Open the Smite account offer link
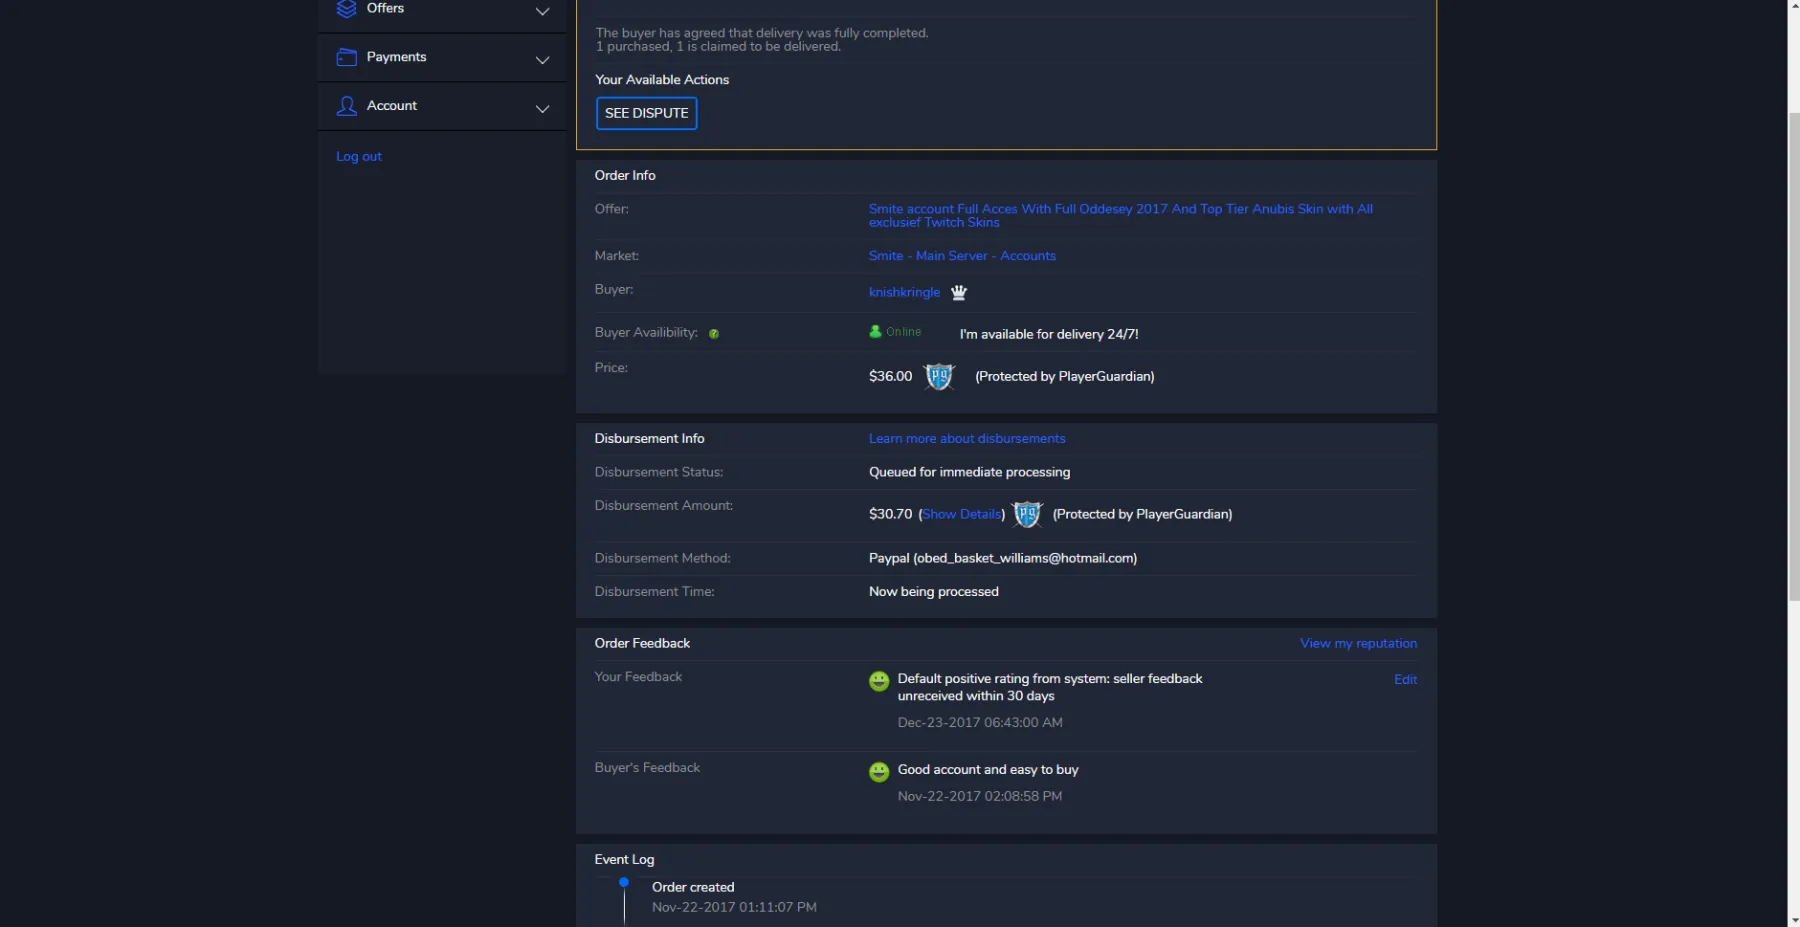The height and width of the screenshot is (927, 1800). tap(1120, 216)
